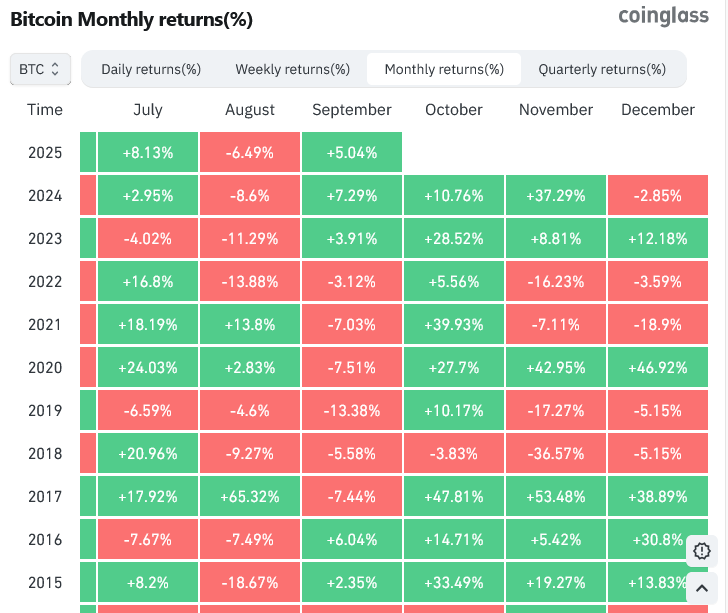The width and height of the screenshot is (728, 613).
Task: Click the +53.48% cell for November 2017
Action: (x=556, y=496)
